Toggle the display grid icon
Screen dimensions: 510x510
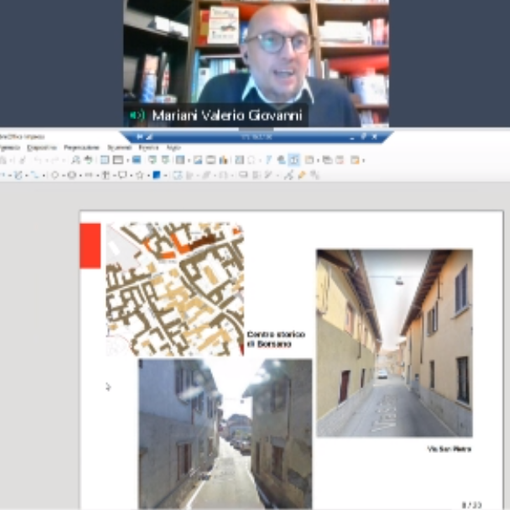pyautogui.click(x=105, y=160)
